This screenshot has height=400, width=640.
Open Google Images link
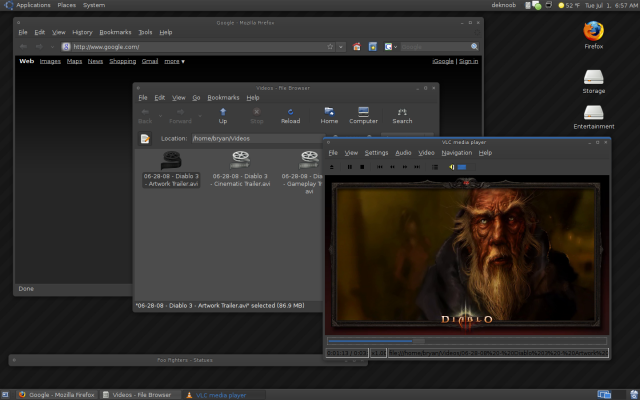[50, 61]
